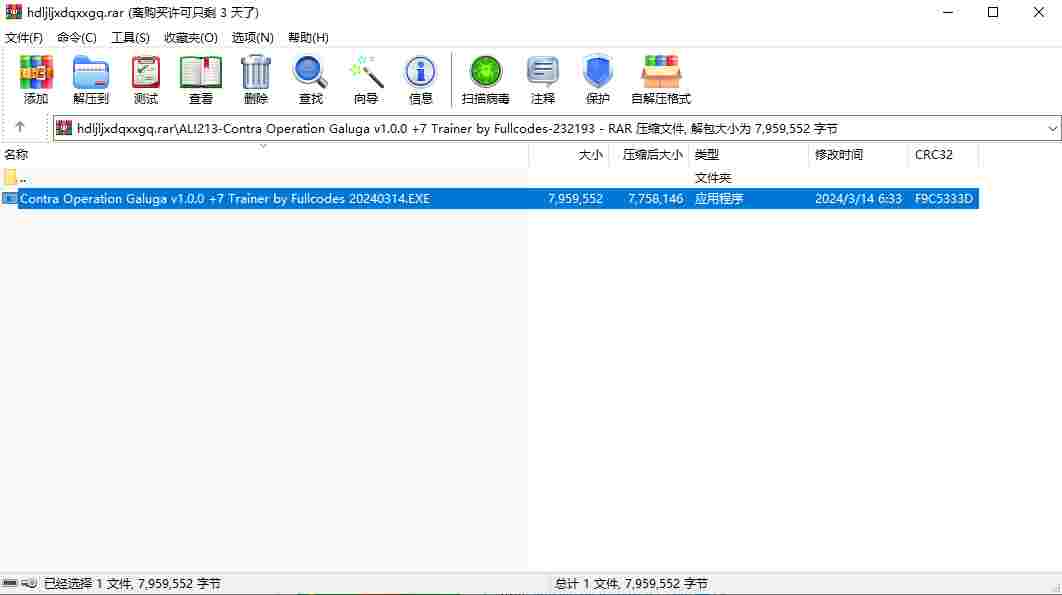Viewport: 1062px width, 595px height.
Task: Minimize the WinRAR window
Action: pyautogui.click(x=948, y=12)
